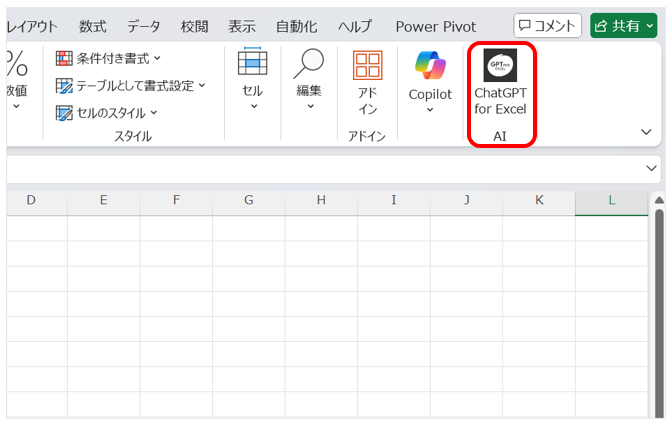Open Cell Styles (セルのスタイル)
670x425 pixels.
coord(106,113)
